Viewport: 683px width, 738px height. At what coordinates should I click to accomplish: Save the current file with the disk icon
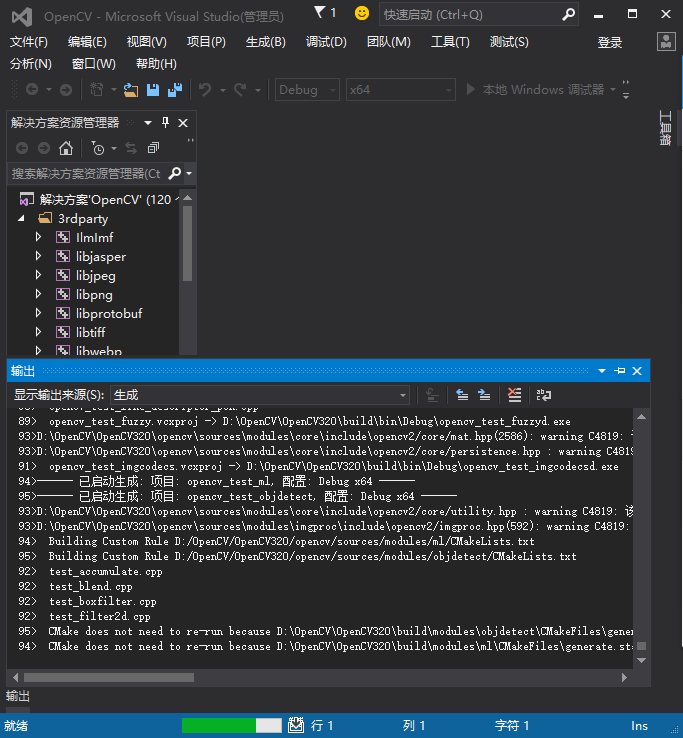153,89
